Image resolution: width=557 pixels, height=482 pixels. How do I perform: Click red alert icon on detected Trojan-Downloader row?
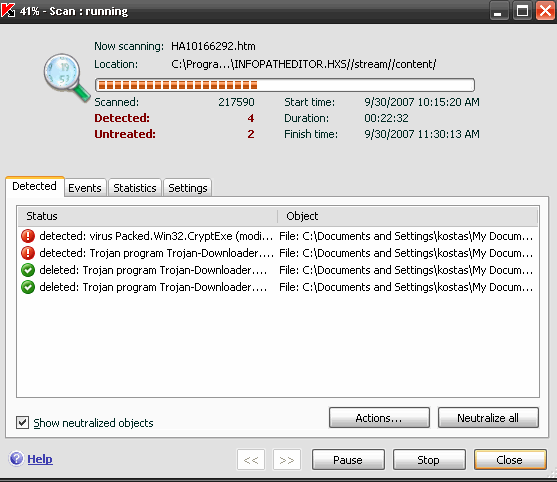point(28,253)
